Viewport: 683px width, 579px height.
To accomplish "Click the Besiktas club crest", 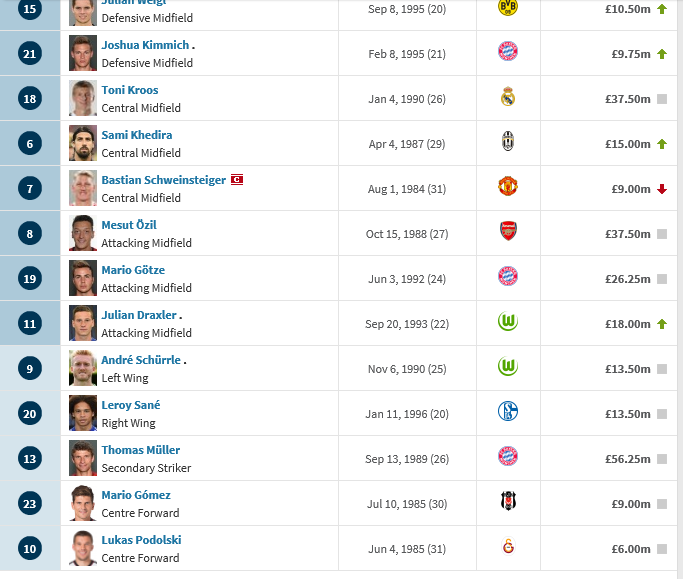I will (508, 501).
